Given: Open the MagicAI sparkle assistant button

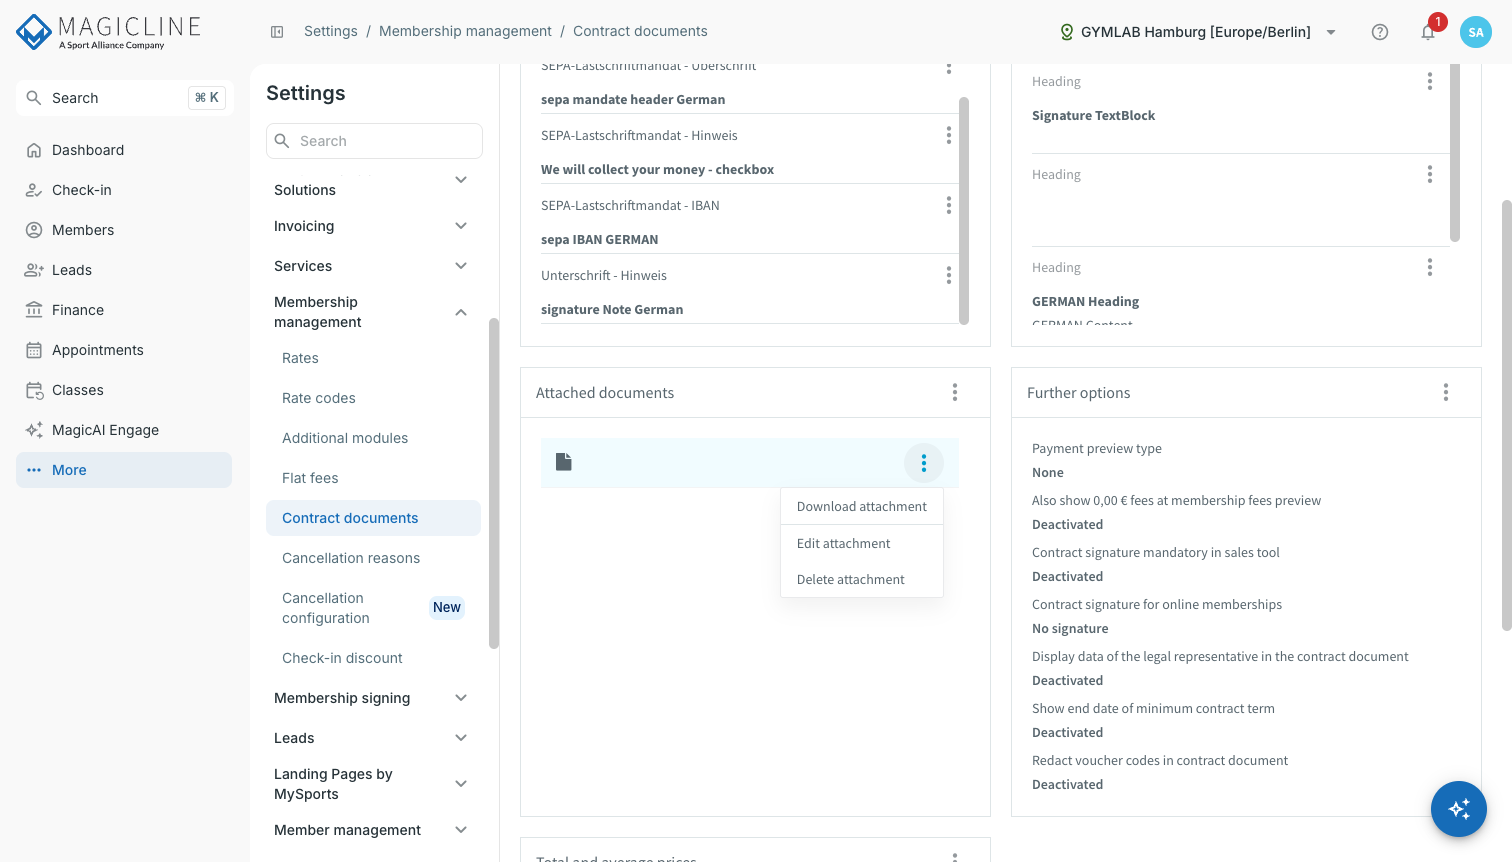Looking at the screenshot, I should (1459, 809).
